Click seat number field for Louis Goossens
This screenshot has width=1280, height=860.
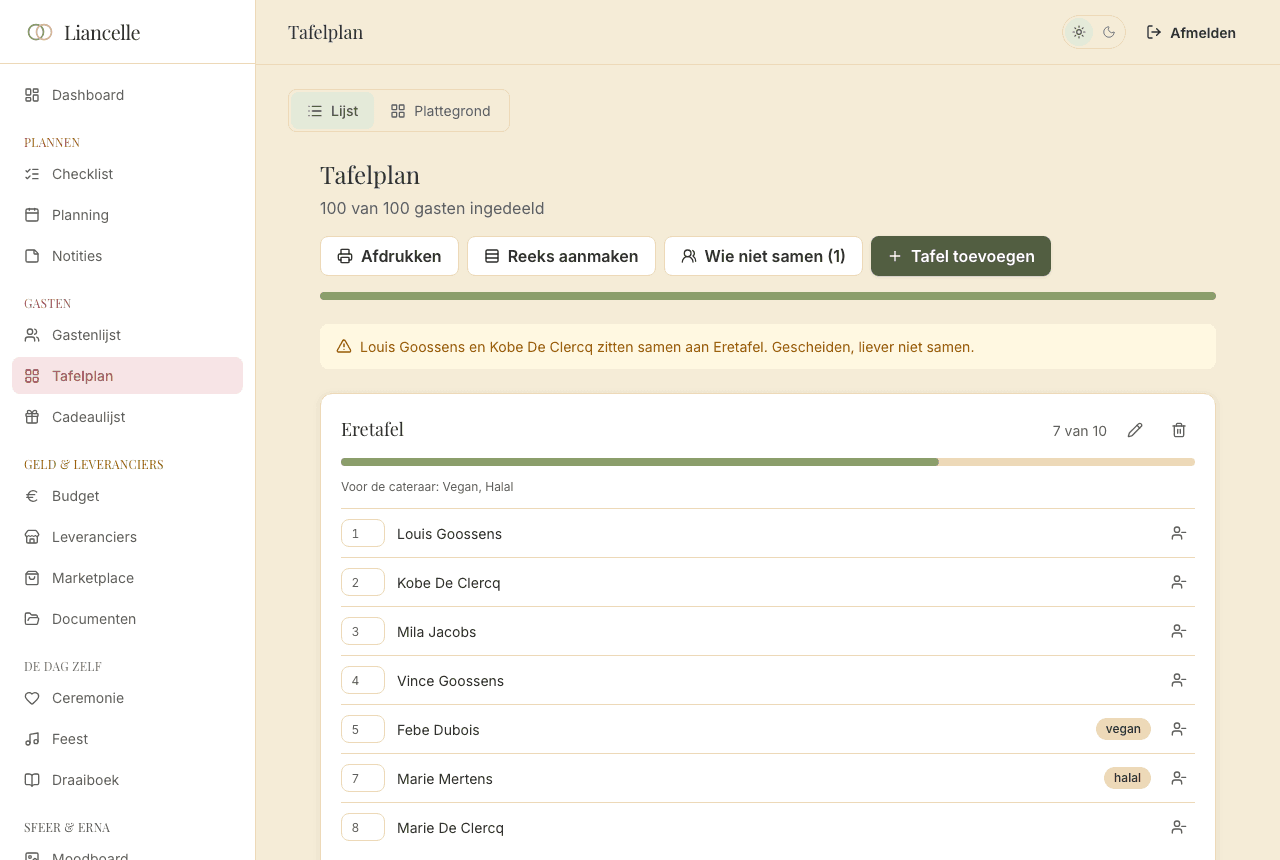[363, 533]
